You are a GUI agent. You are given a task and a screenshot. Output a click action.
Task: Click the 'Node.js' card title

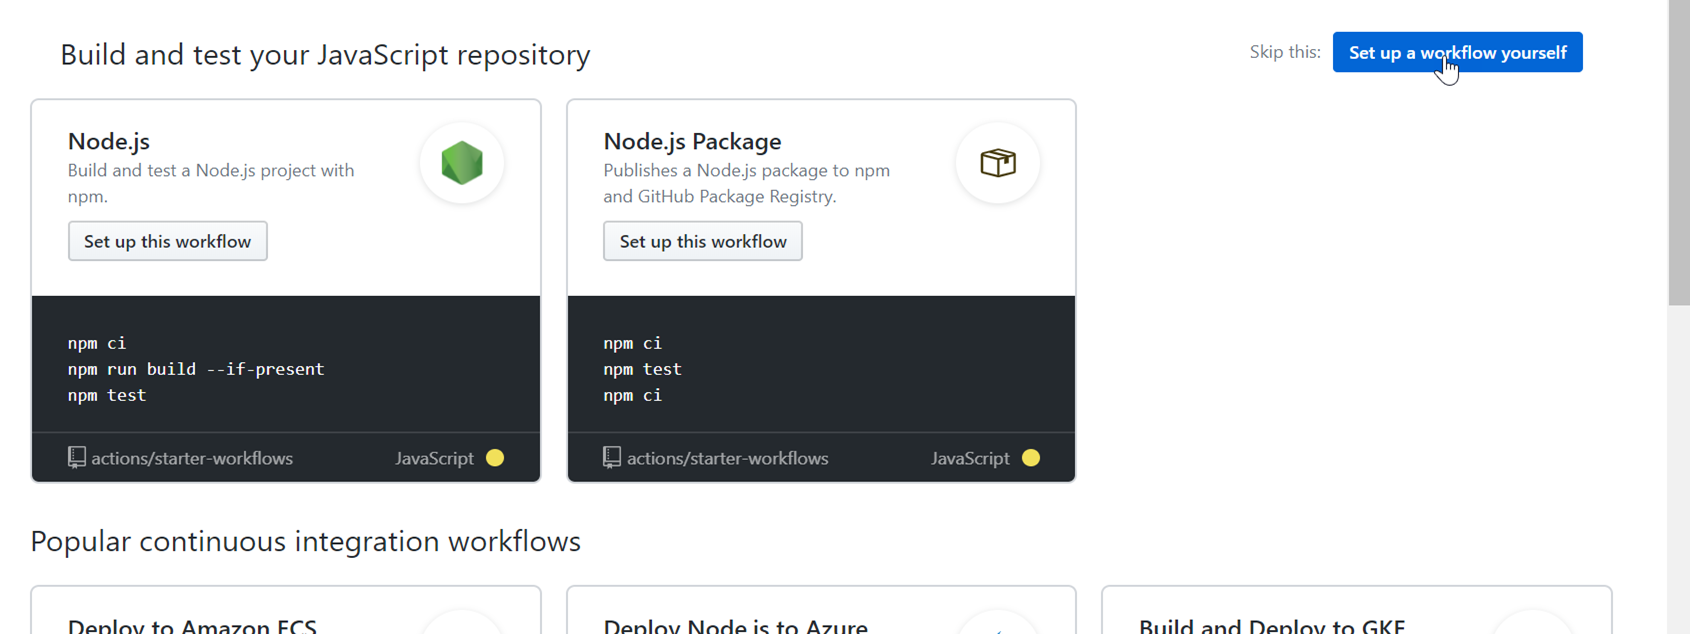point(109,141)
